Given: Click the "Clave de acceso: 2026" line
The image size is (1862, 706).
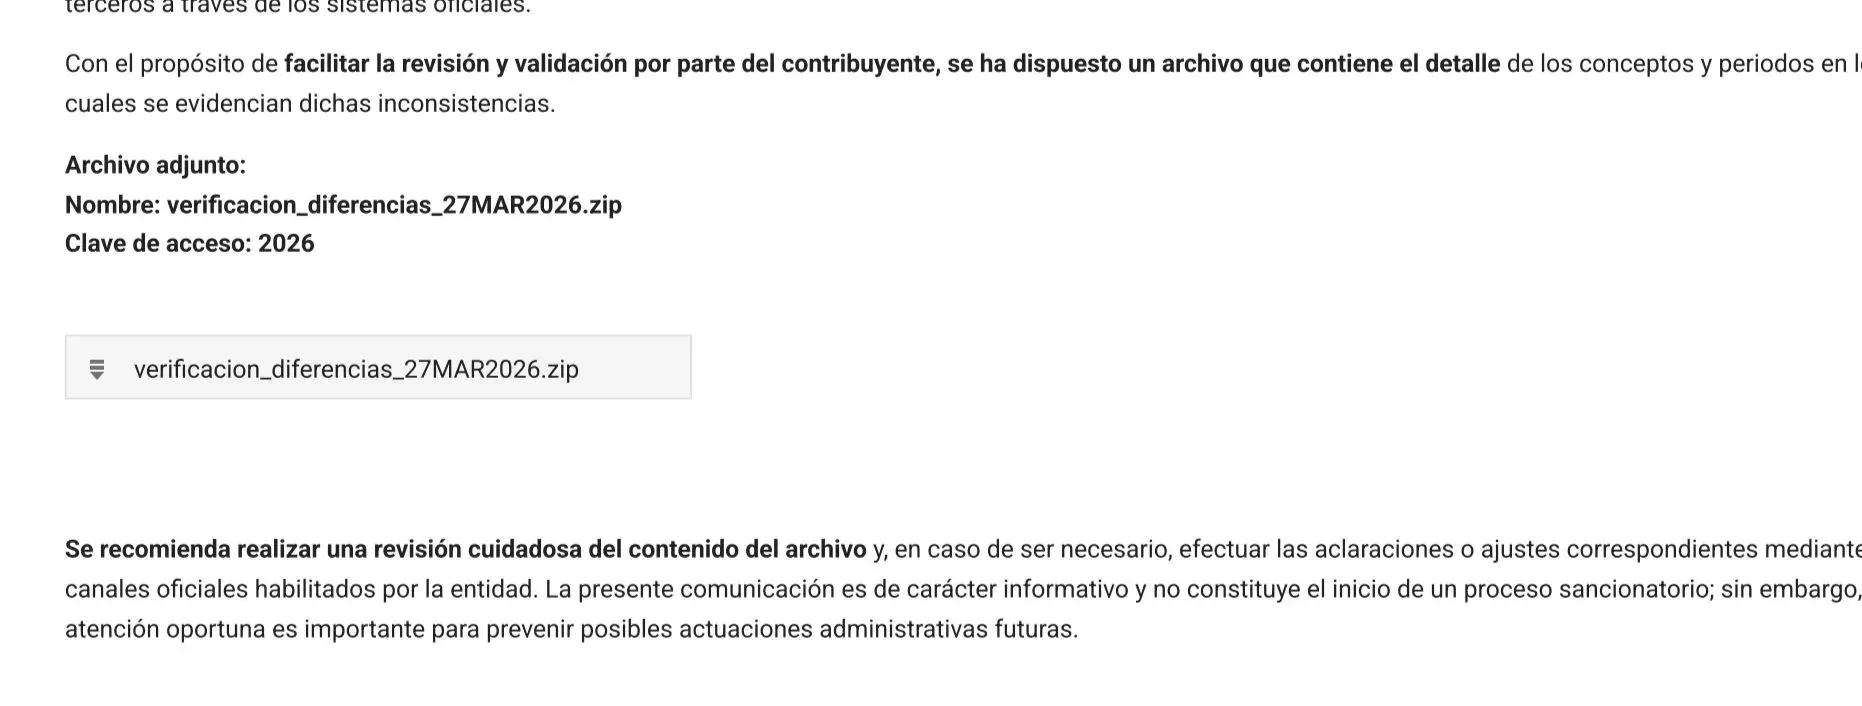Looking at the screenshot, I should coord(189,244).
